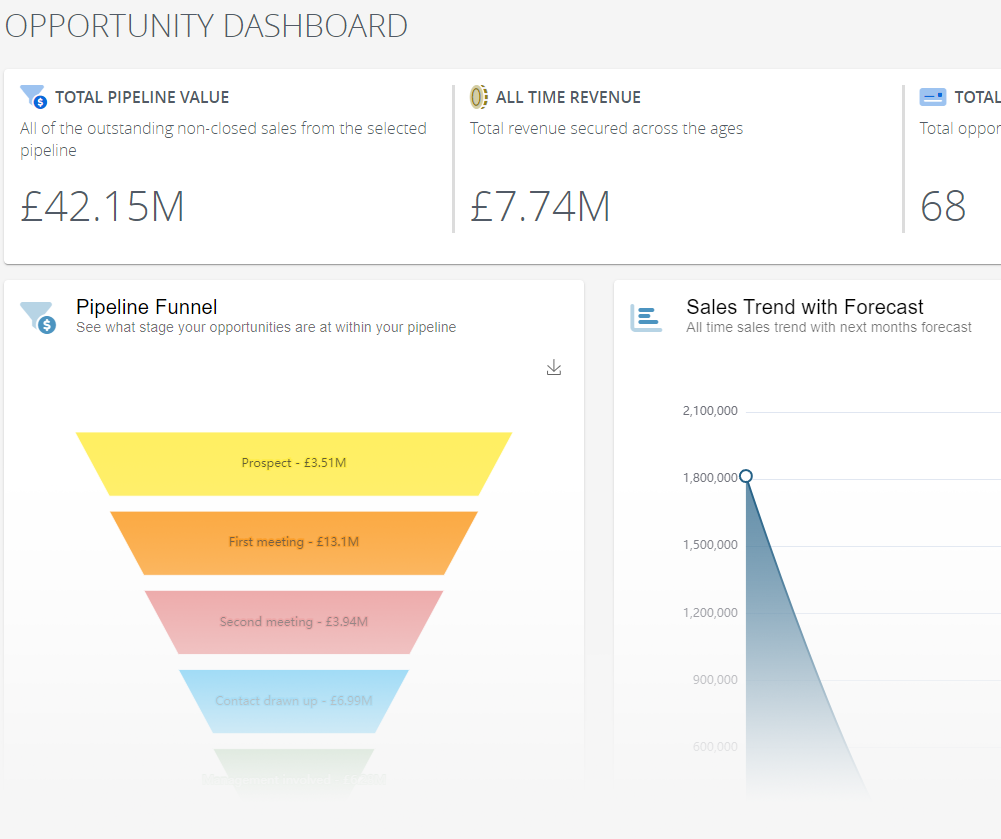Click the Sales Trend with Forecast title
1001x839 pixels.
(x=804, y=307)
